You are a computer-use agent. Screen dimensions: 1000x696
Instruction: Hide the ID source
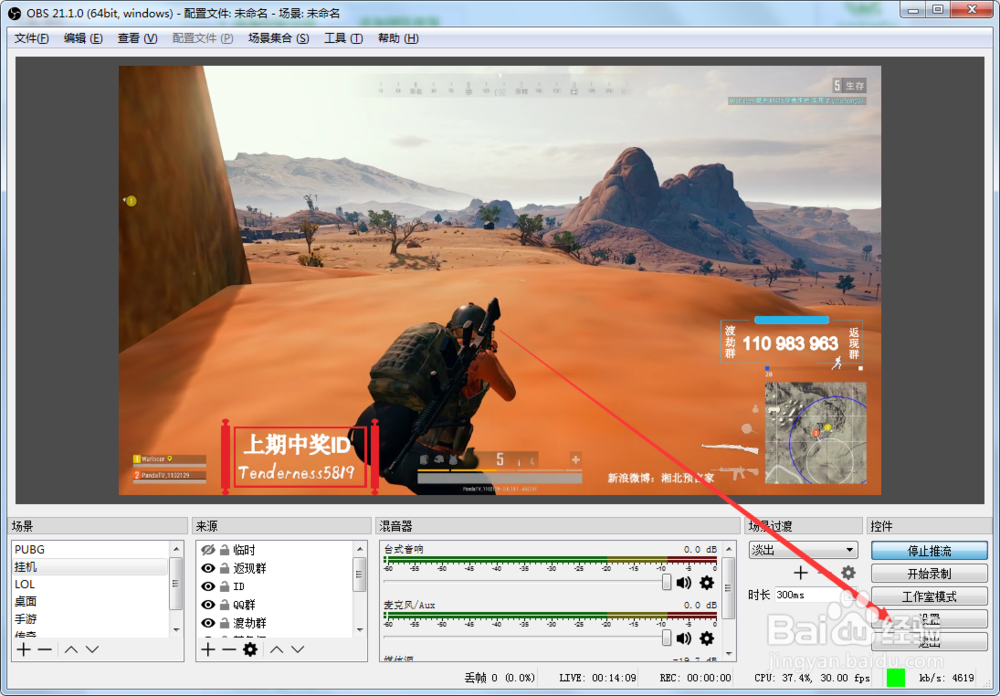208,586
